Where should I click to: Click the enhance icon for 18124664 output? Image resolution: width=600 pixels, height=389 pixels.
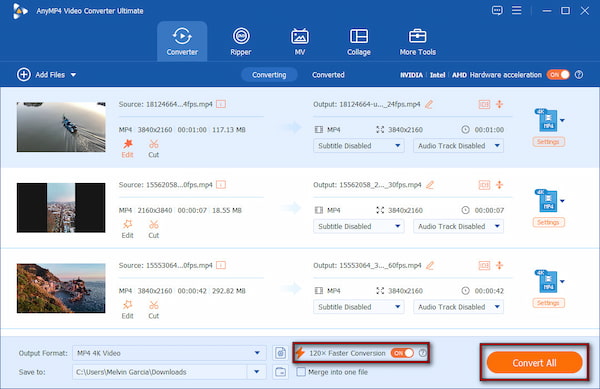pos(499,104)
